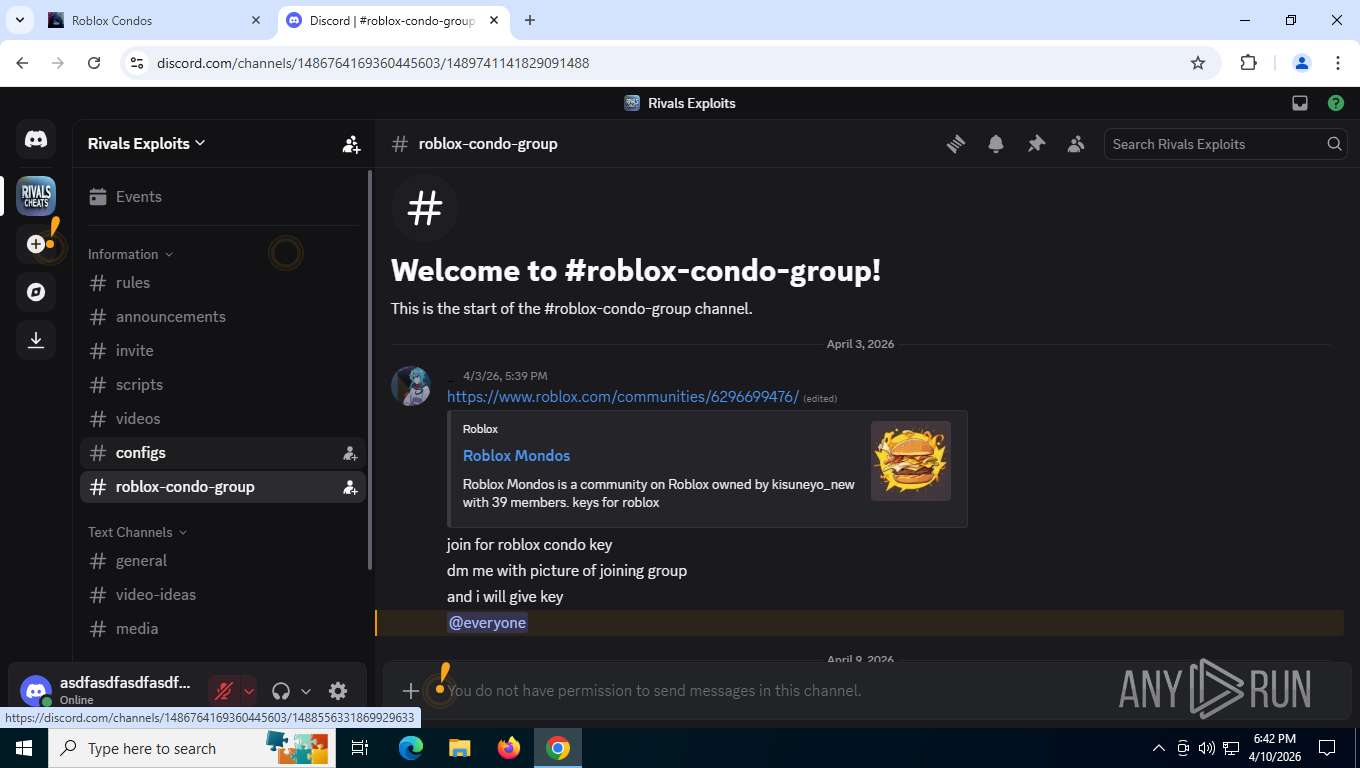The image size is (1360, 768).
Task: Expand the Rivals Exploits server dropdown
Action: [147, 144]
